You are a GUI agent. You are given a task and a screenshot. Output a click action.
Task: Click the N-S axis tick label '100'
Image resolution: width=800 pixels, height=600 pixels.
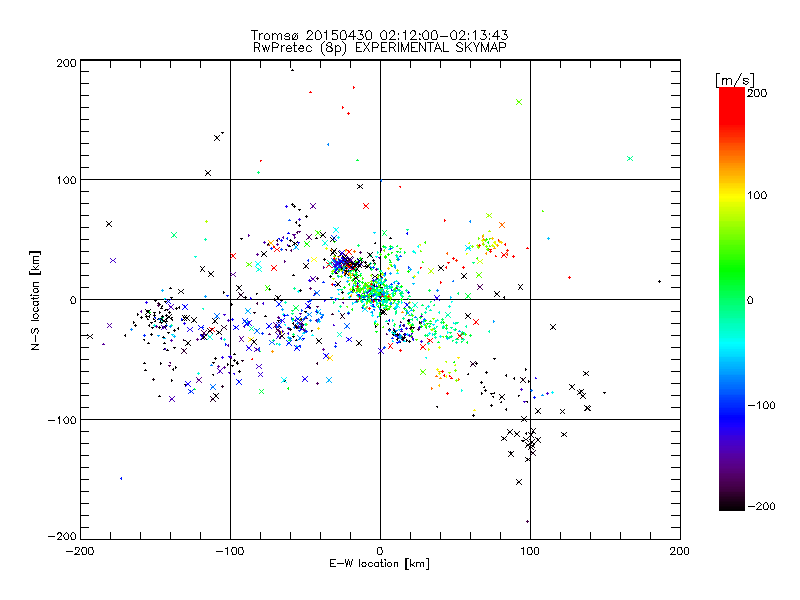pyautogui.click(x=66, y=180)
